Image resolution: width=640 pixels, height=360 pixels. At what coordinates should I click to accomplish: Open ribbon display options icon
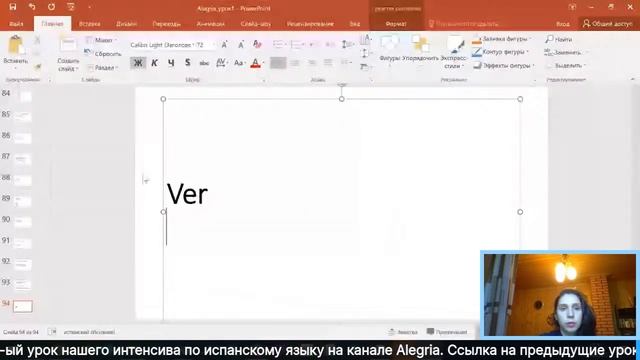572,7
